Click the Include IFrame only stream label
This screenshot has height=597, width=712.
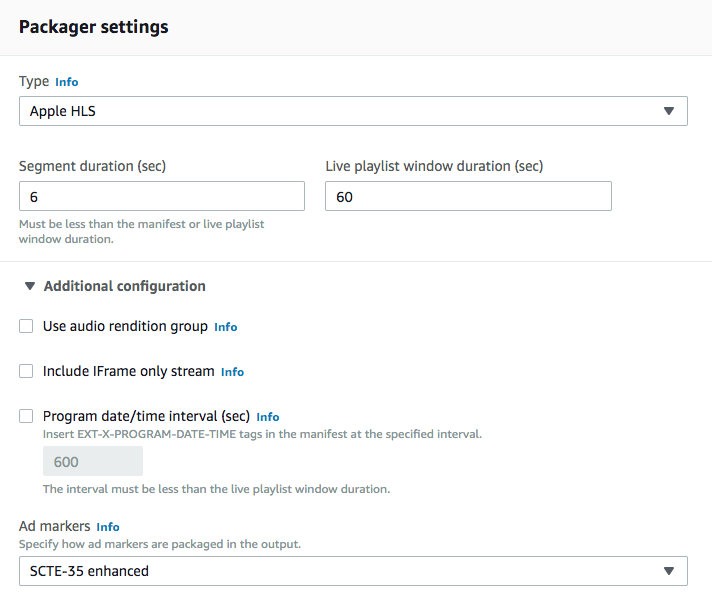tap(129, 371)
